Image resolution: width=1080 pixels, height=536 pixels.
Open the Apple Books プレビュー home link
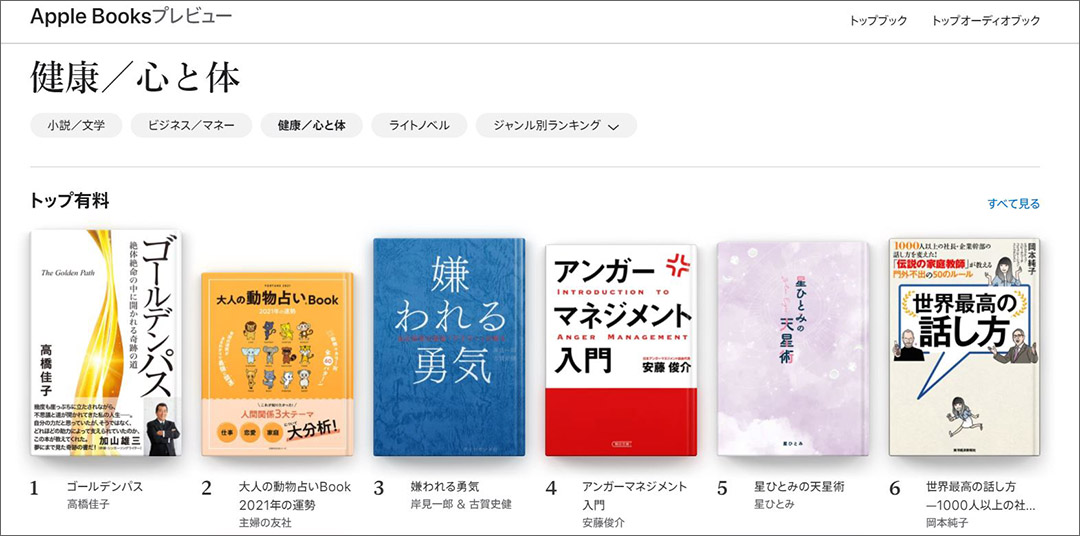(131, 17)
